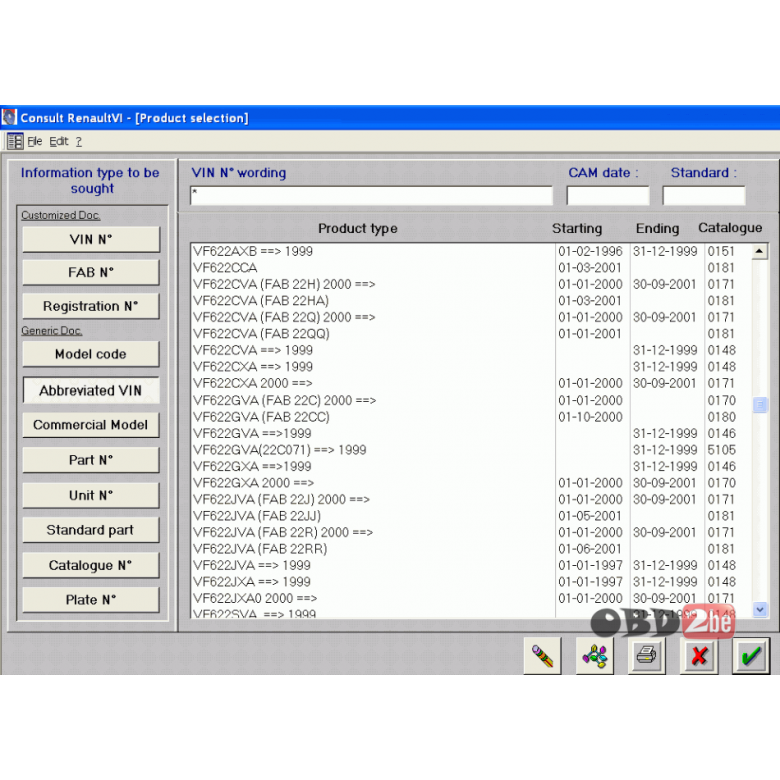The width and height of the screenshot is (780, 780).
Task: Open the File menu
Action: coord(34,141)
